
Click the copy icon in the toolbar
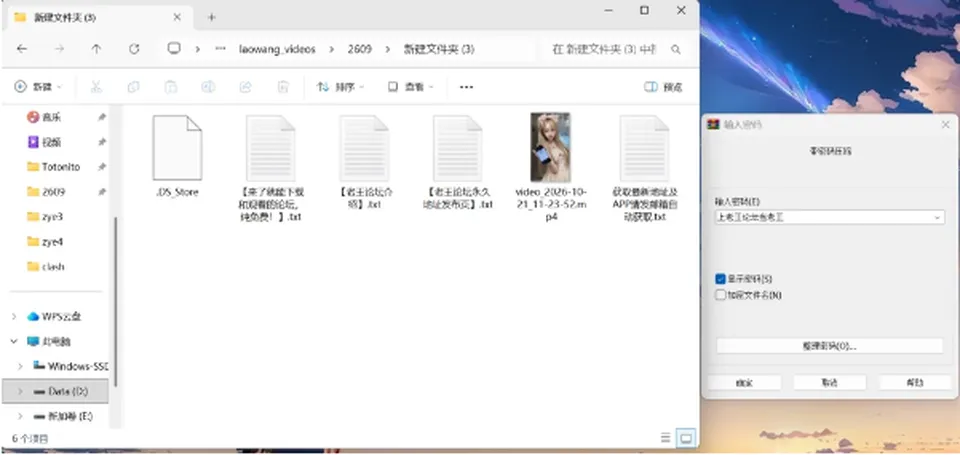pyautogui.click(x=133, y=87)
